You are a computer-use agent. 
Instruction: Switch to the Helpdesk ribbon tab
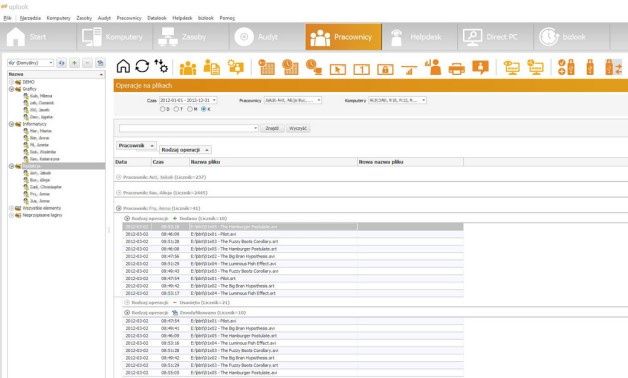click(x=419, y=37)
